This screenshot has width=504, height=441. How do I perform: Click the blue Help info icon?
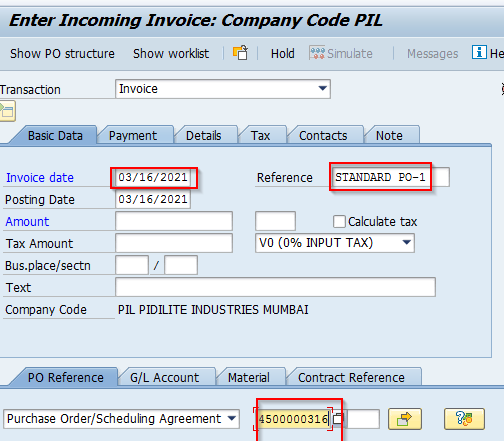(x=479, y=52)
